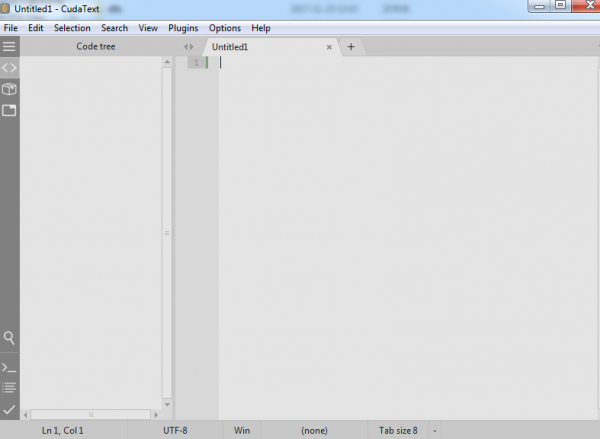
Task: Open the Tabs panel sidebar icon
Action: click(9, 110)
